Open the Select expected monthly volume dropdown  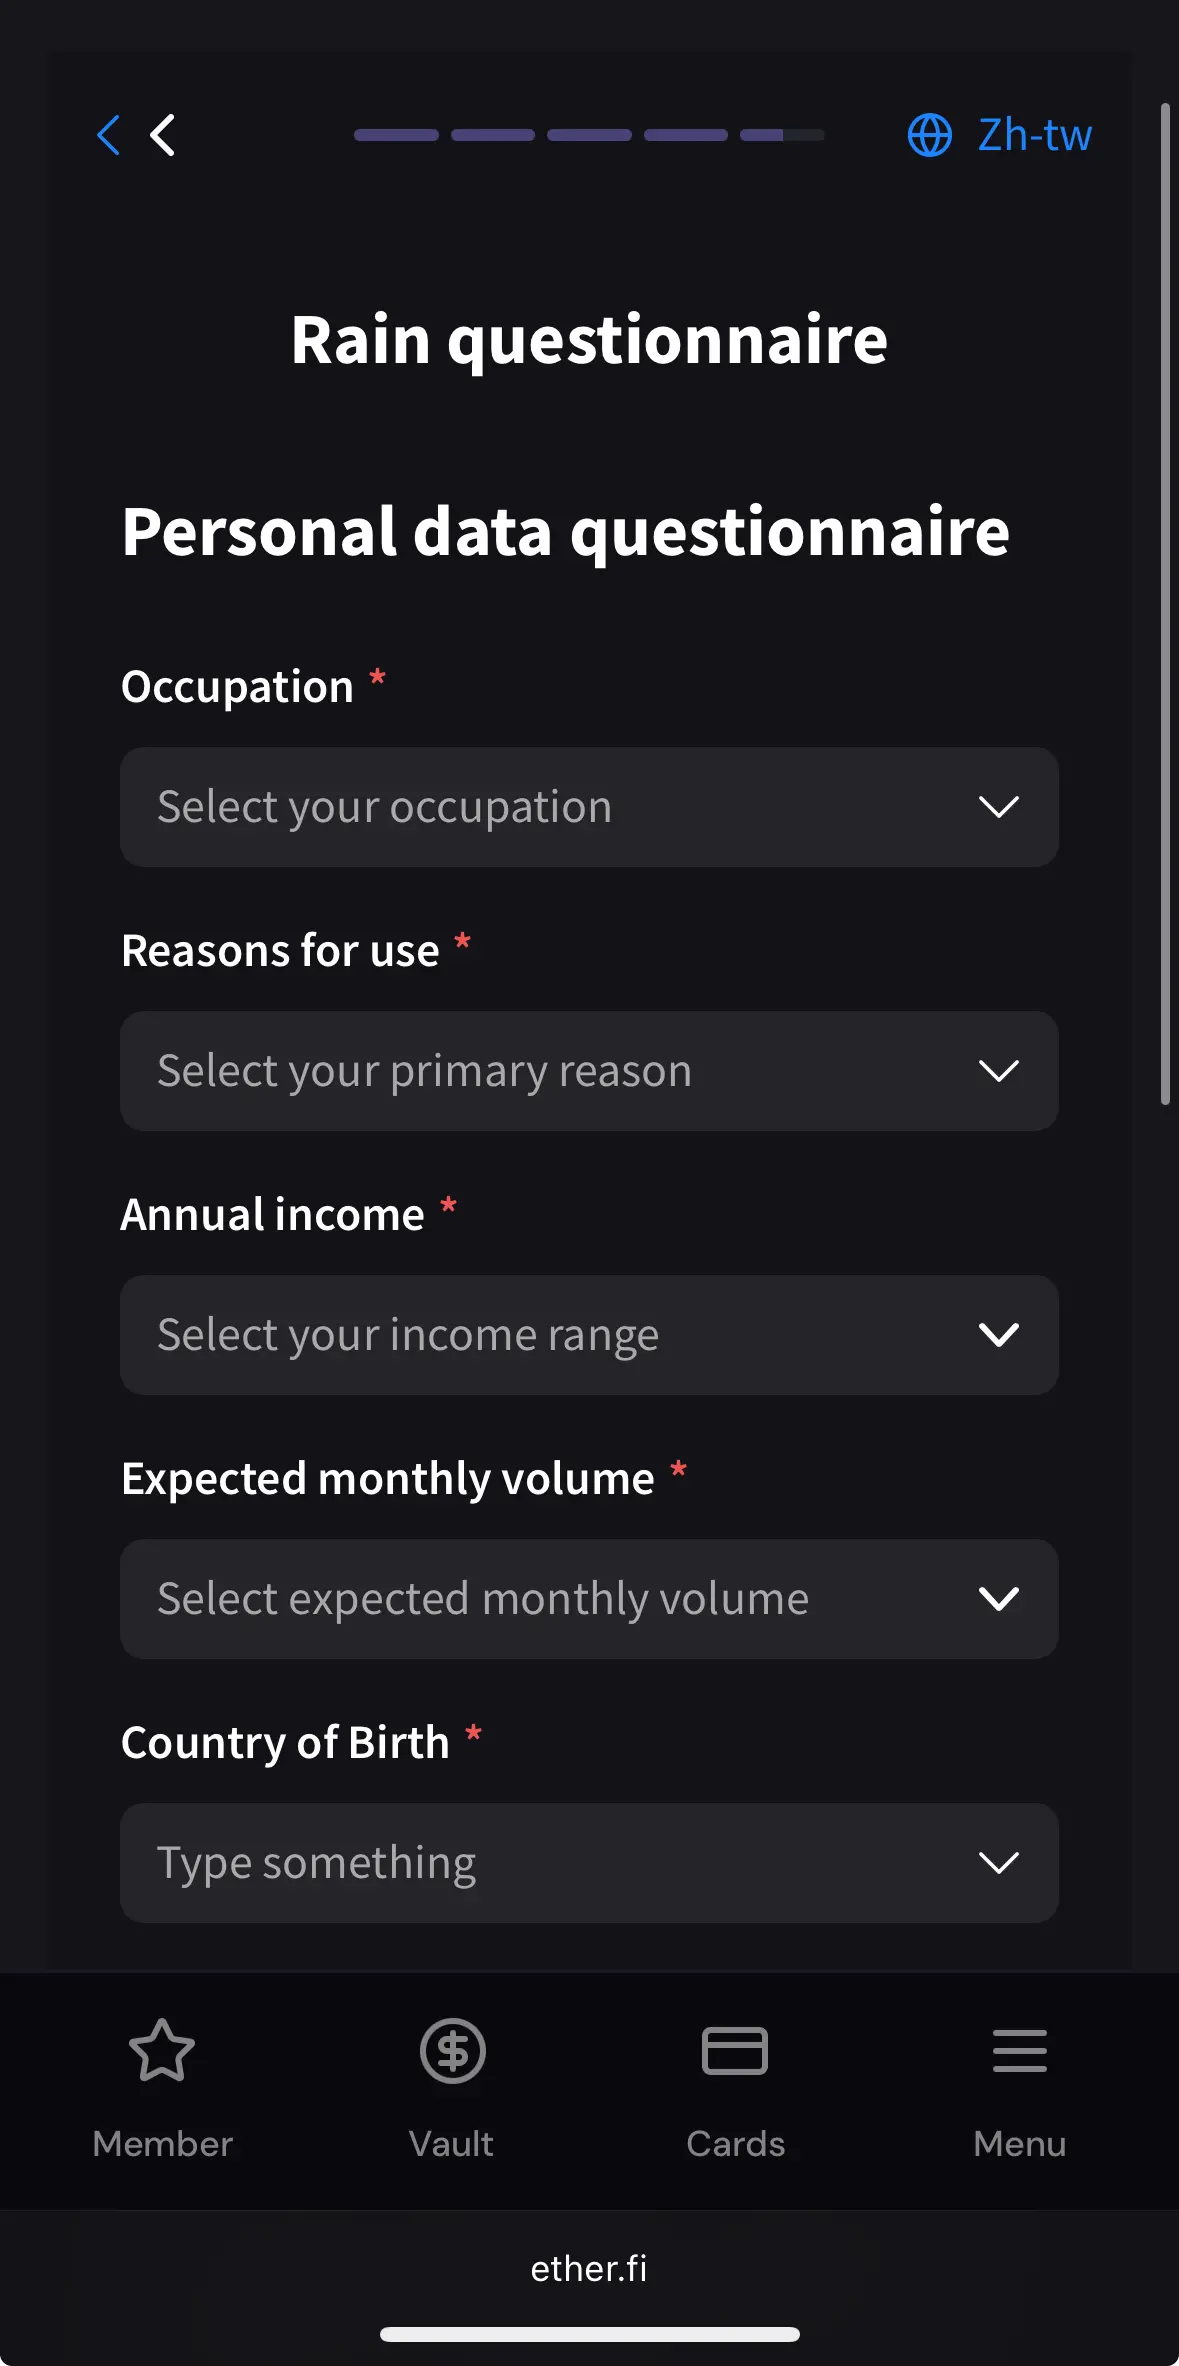[x=589, y=1599]
